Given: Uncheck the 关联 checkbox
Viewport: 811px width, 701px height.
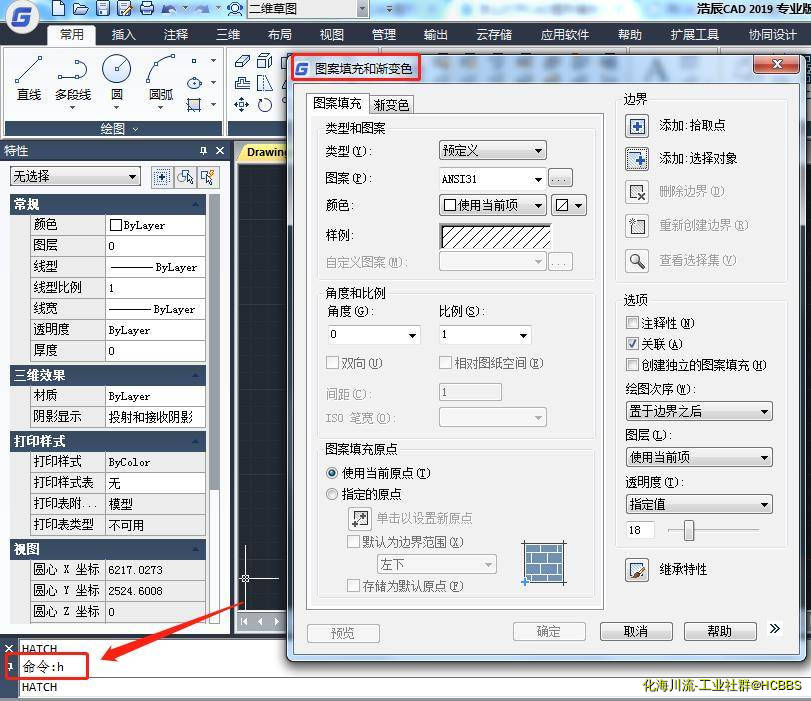Looking at the screenshot, I should tap(632, 344).
